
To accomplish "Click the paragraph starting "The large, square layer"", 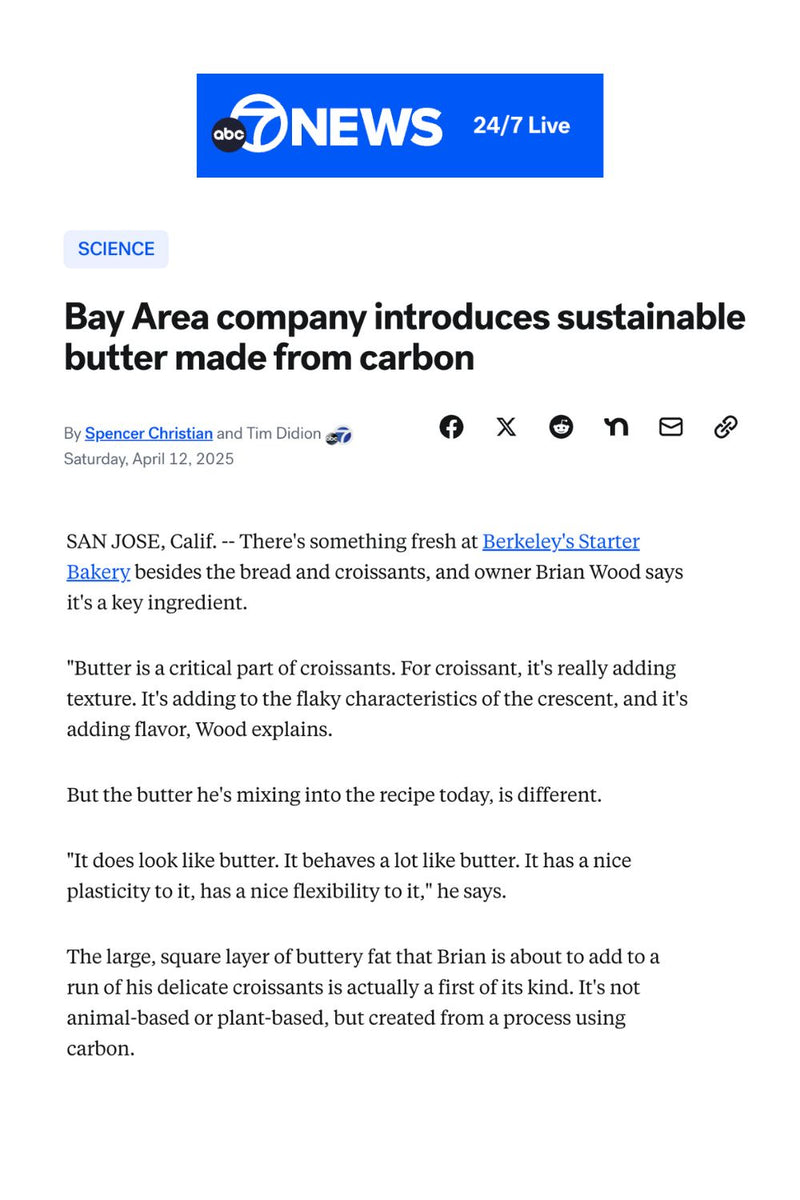I will pyautogui.click(x=362, y=1002).
